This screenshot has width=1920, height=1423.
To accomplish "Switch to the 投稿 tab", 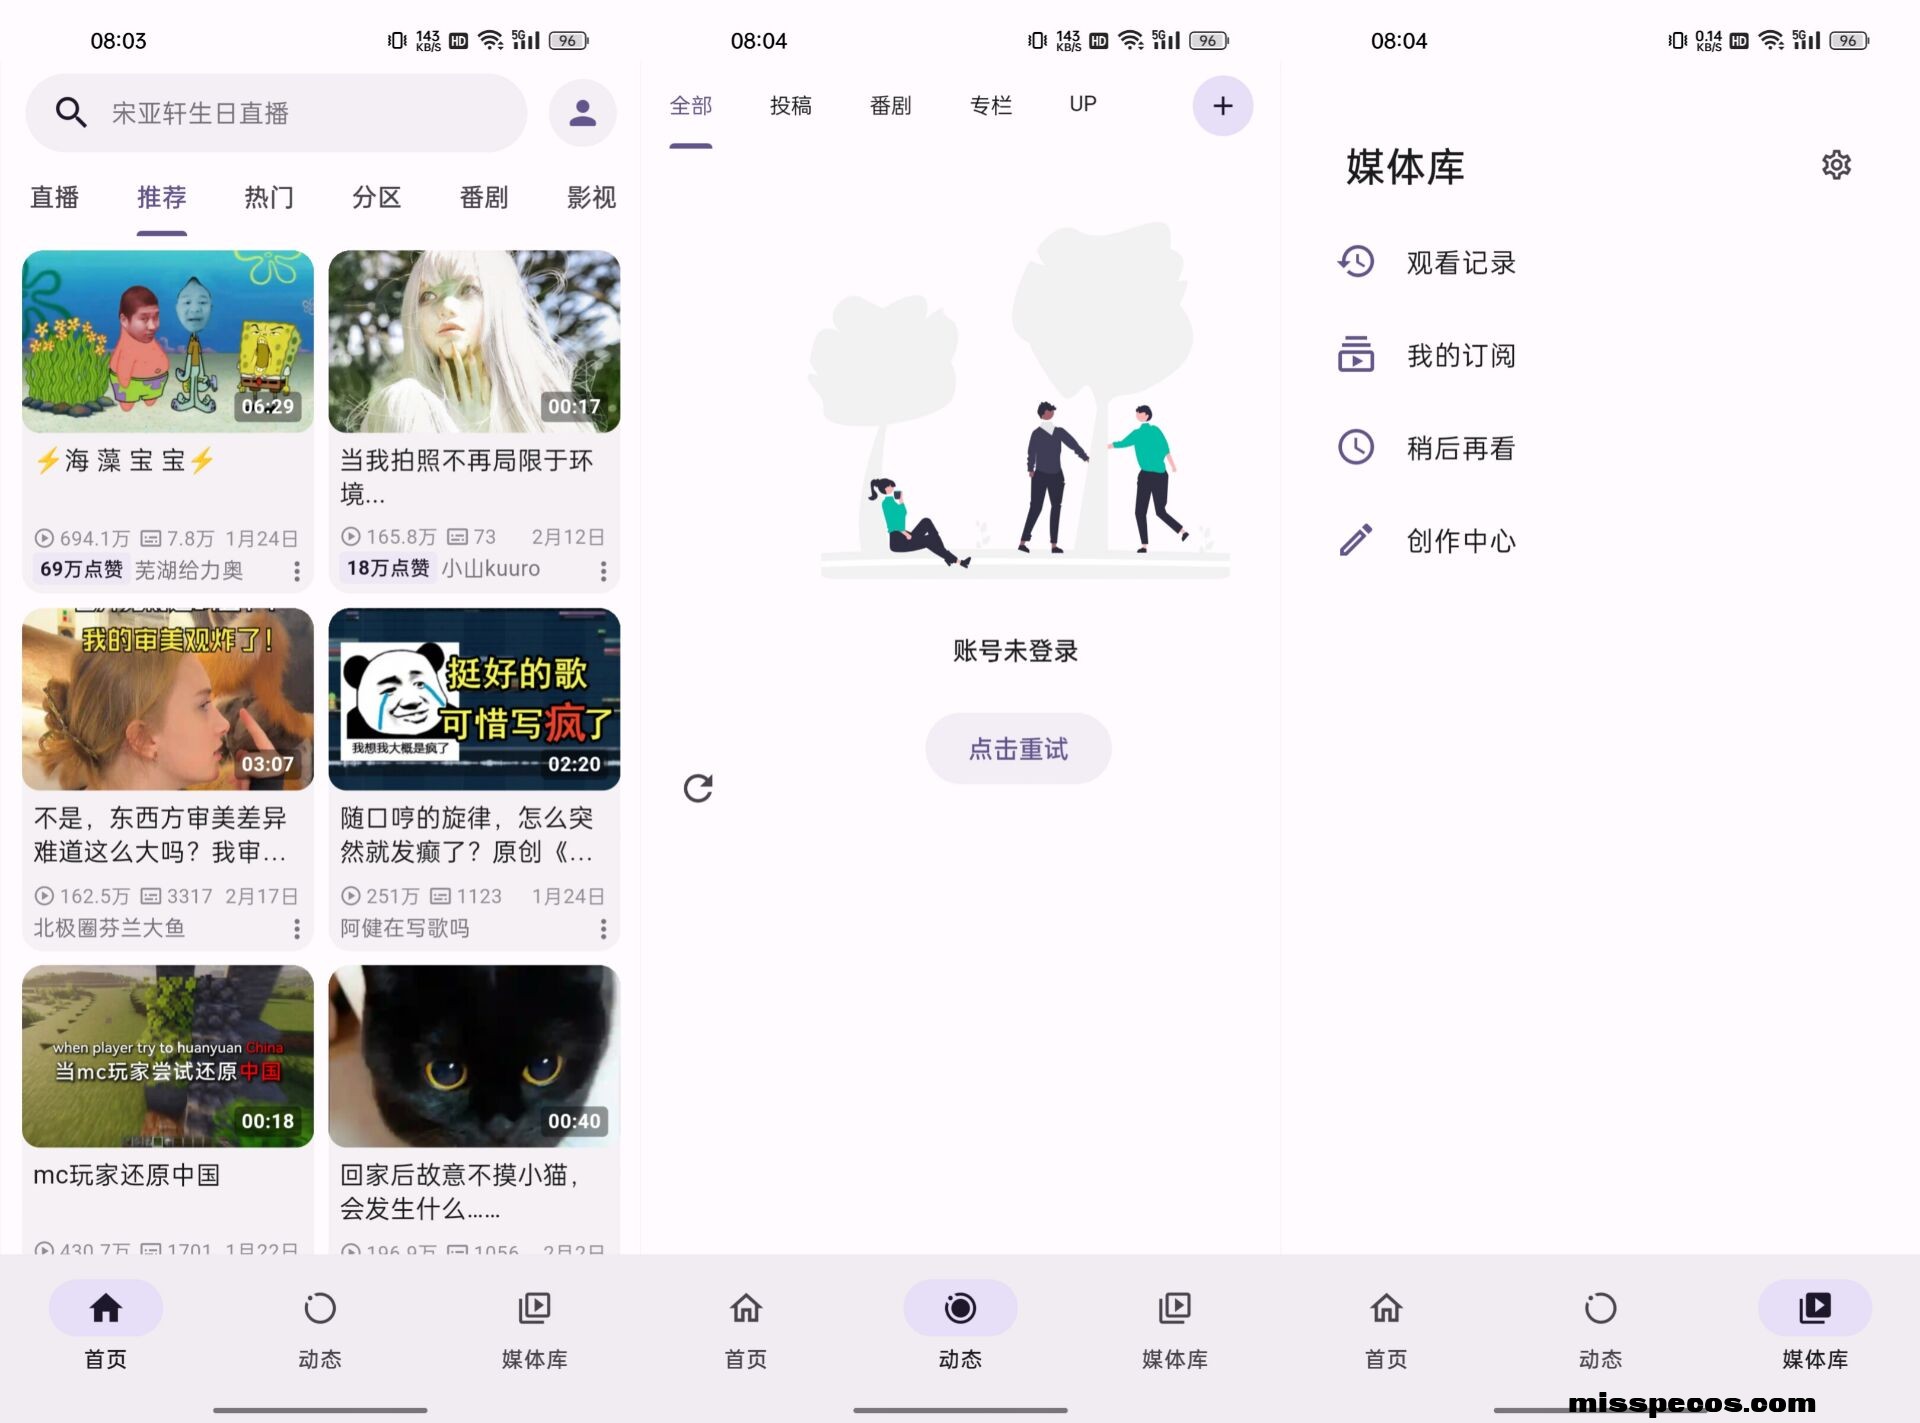I will [x=791, y=105].
